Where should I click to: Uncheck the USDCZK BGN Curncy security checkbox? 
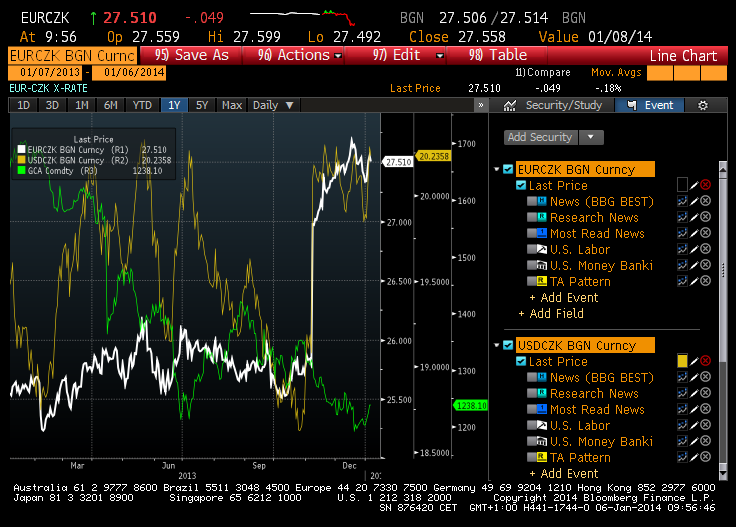pos(508,345)
